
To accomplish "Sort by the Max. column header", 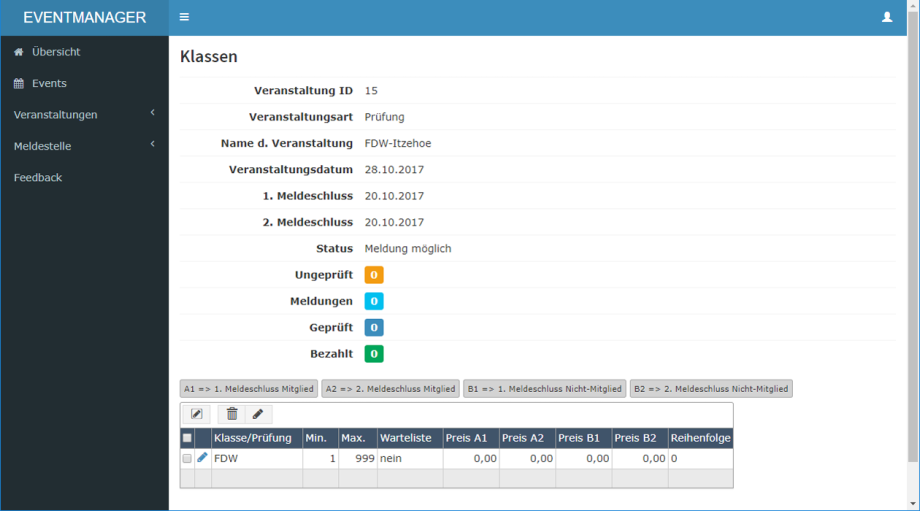I will 358,438.
